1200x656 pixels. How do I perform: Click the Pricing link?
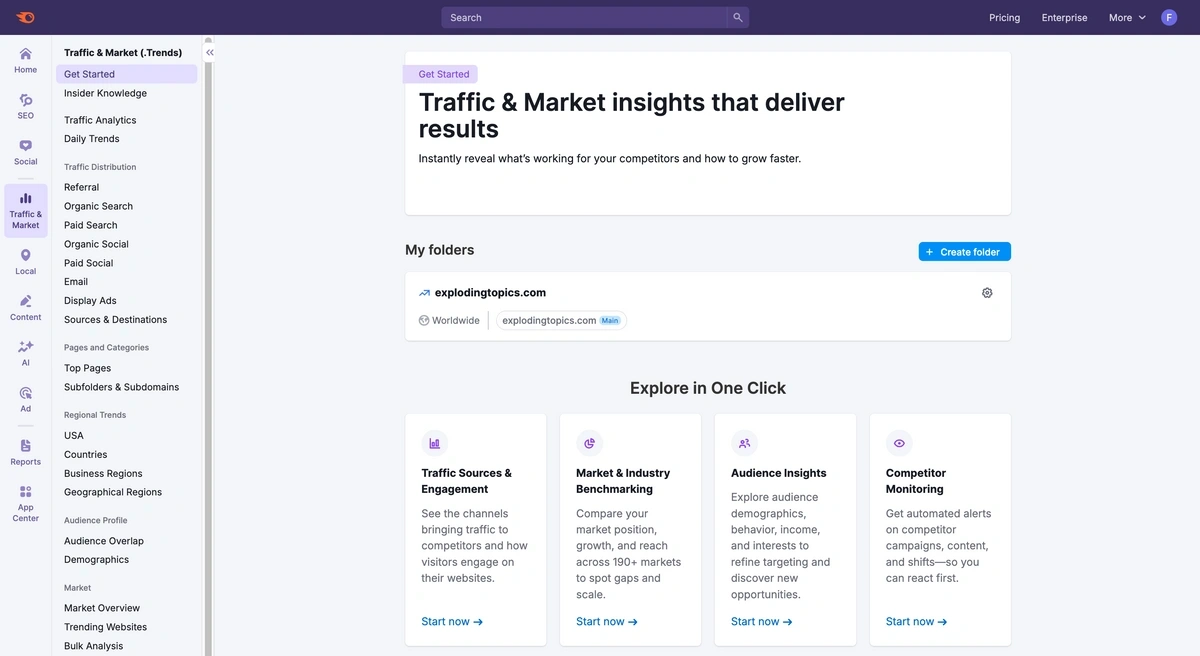(x=1004, y=17)
